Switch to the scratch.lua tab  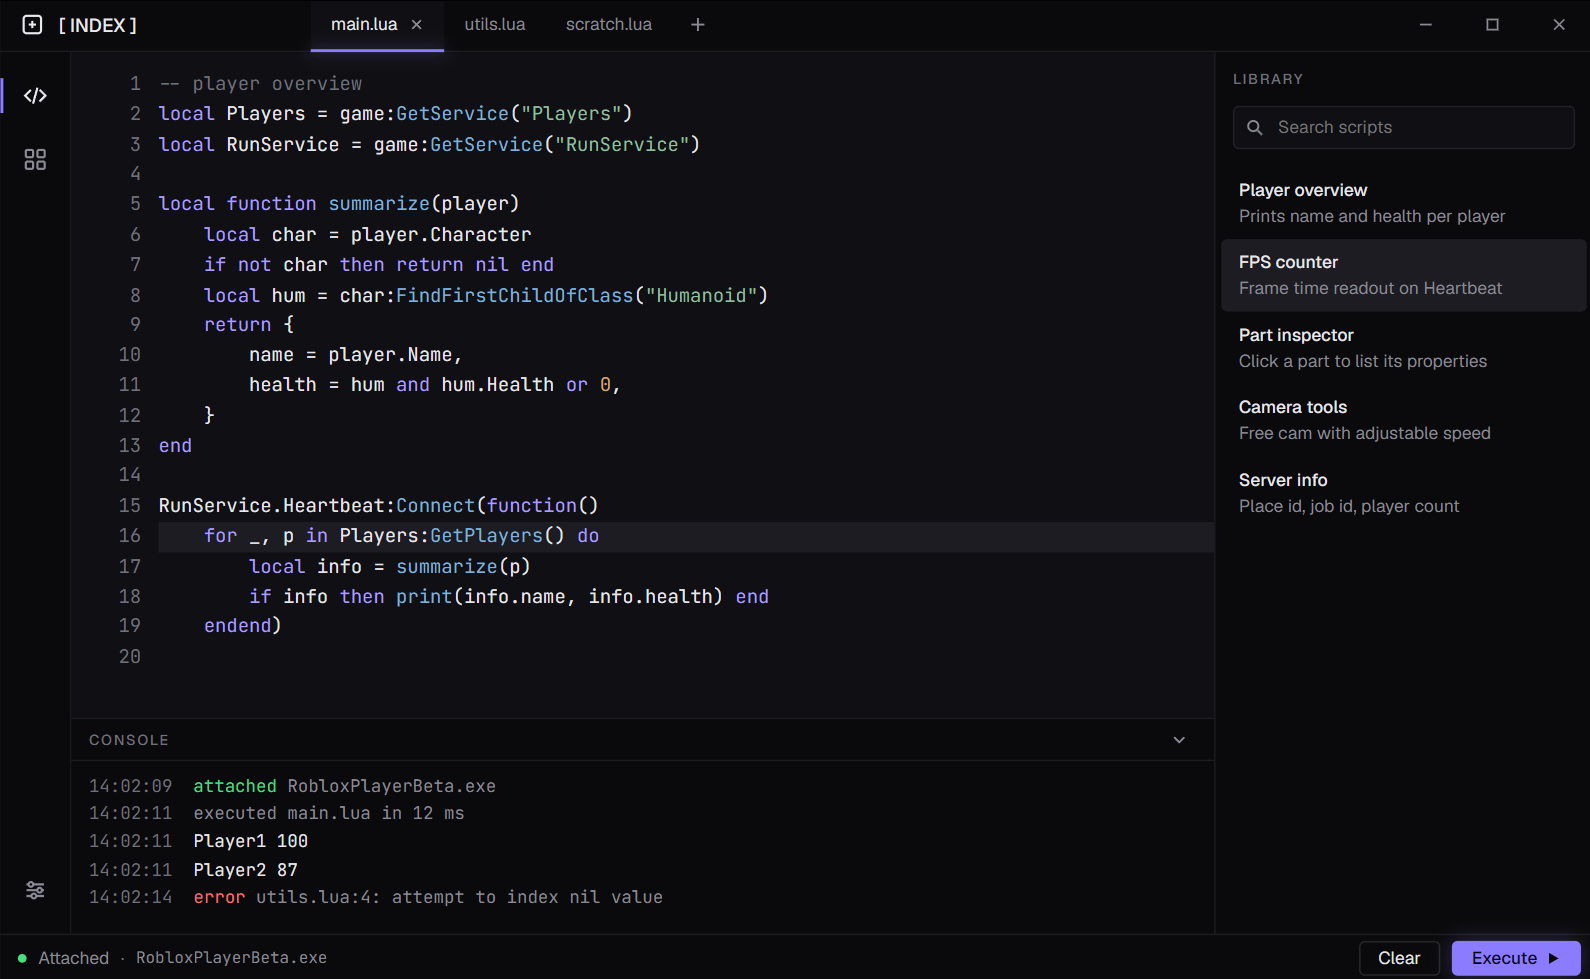609,25
